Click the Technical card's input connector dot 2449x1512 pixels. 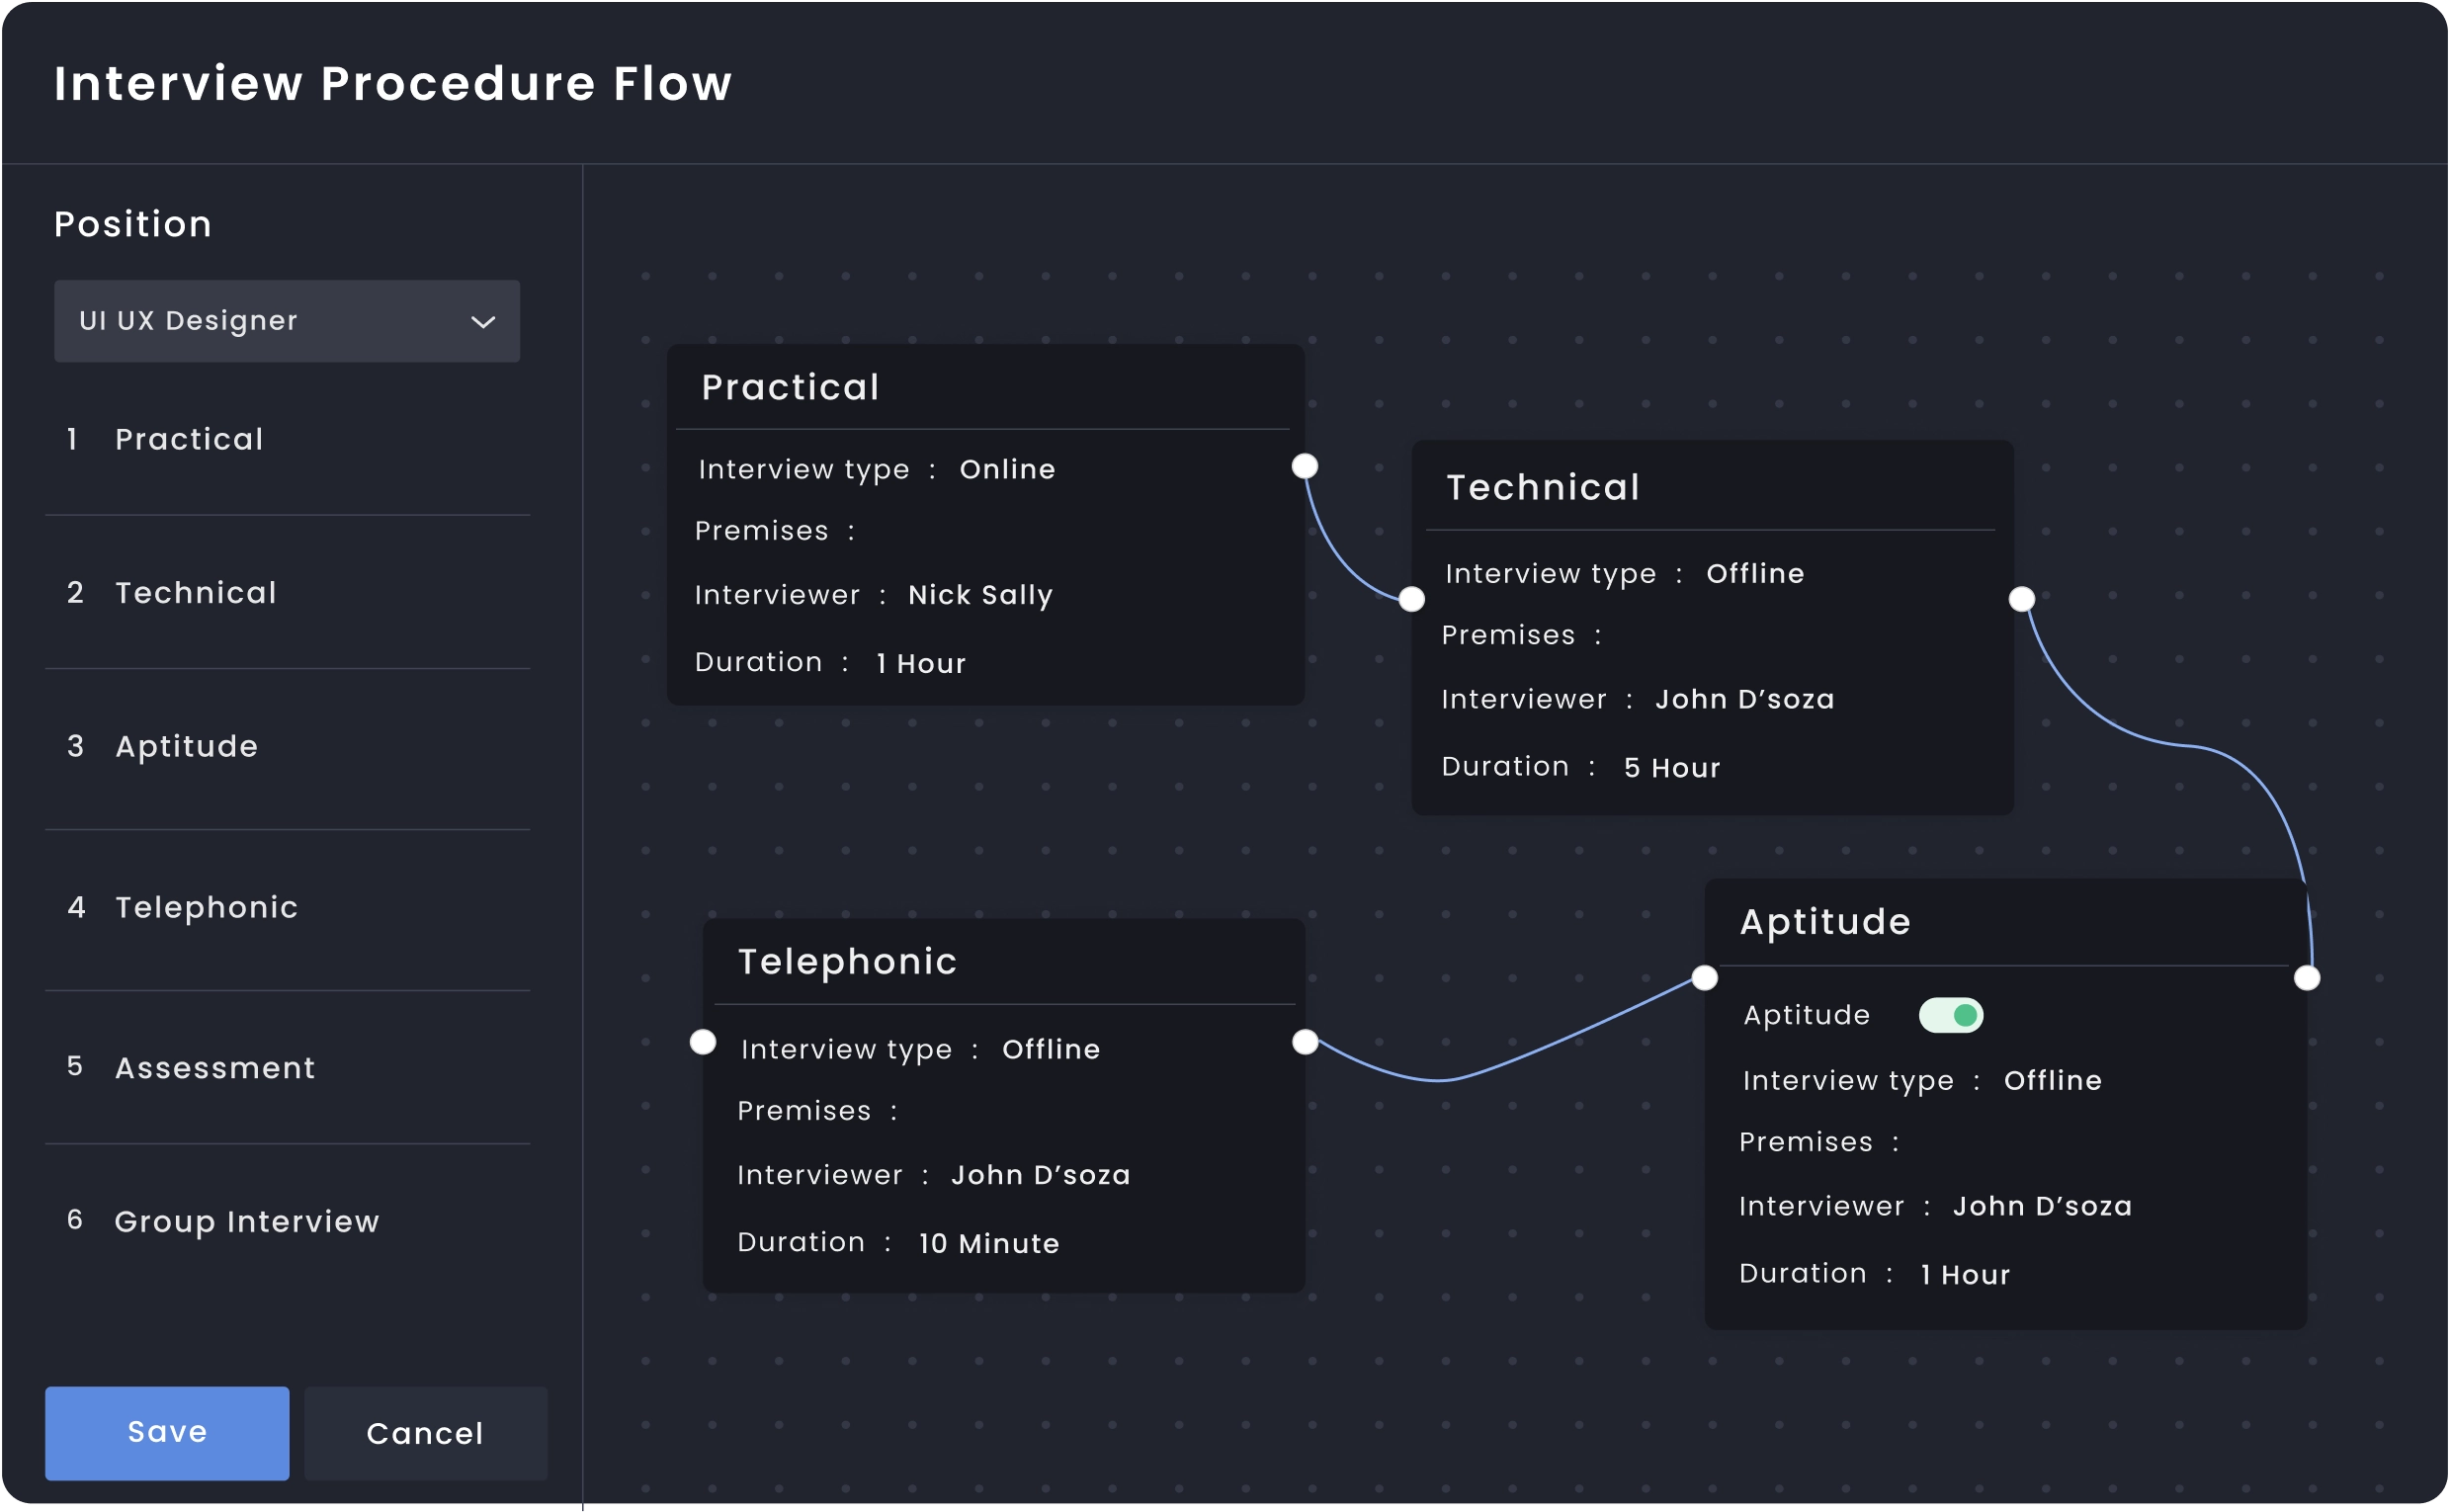click(1411, 599)
